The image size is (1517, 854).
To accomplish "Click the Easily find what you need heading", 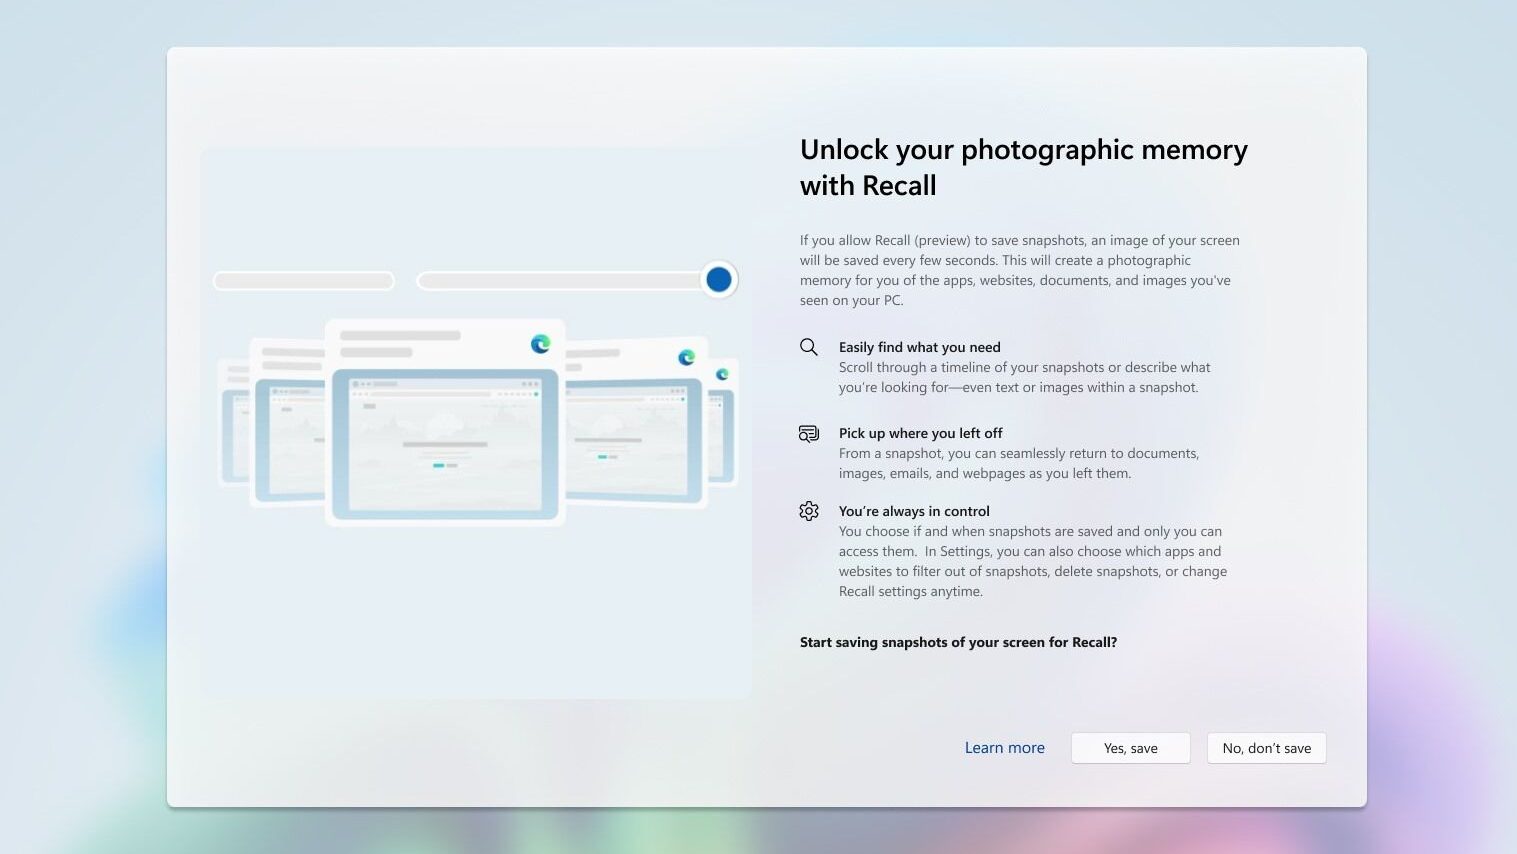I will click(919, 347).
